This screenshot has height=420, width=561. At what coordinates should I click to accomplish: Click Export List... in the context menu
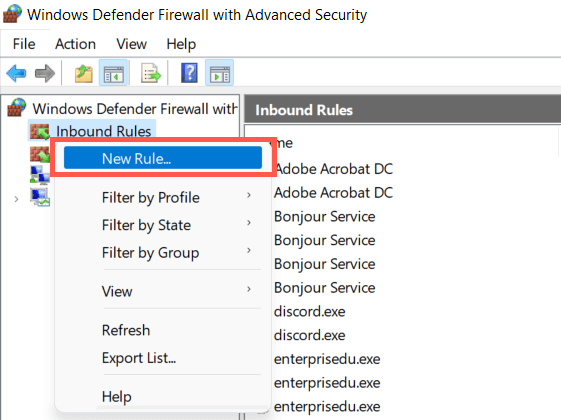tap(139, 357)
